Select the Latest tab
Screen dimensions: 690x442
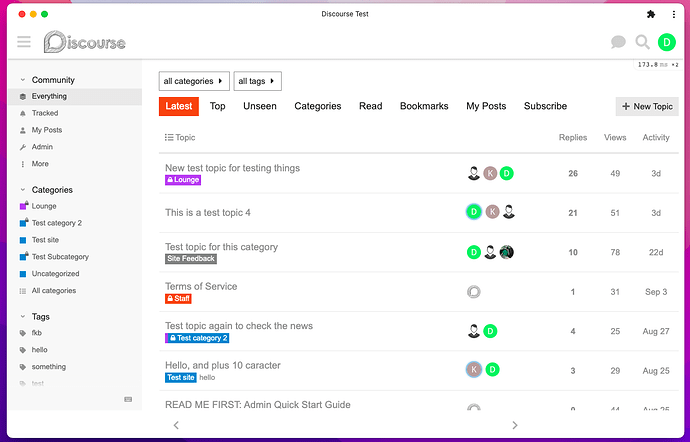tap(179, 106)
